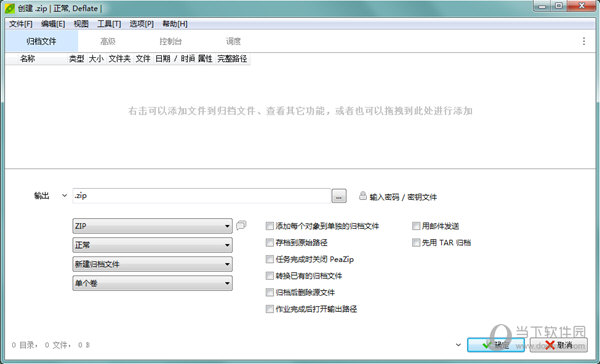Screen dimensions: 600x364
Task: Click 输入密码 / 密钥文件 link
Action: pos(403,197)
